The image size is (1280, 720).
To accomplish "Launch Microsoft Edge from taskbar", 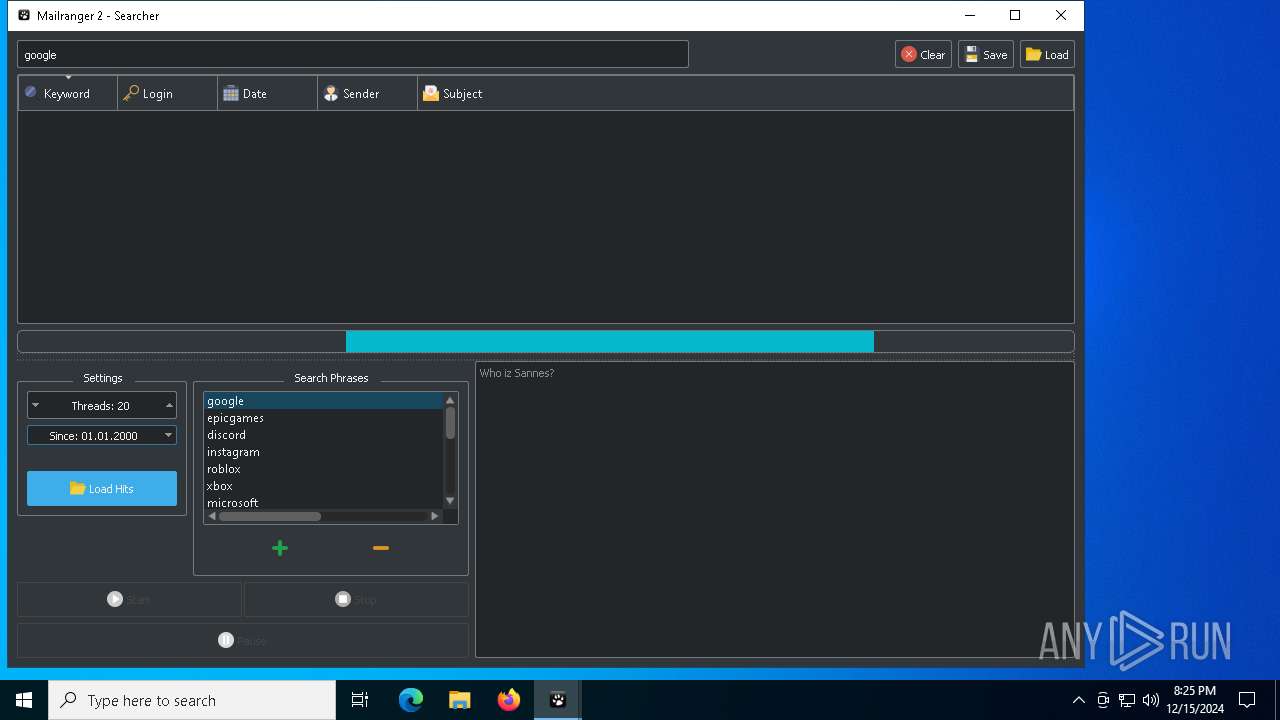I will point(411,700).
